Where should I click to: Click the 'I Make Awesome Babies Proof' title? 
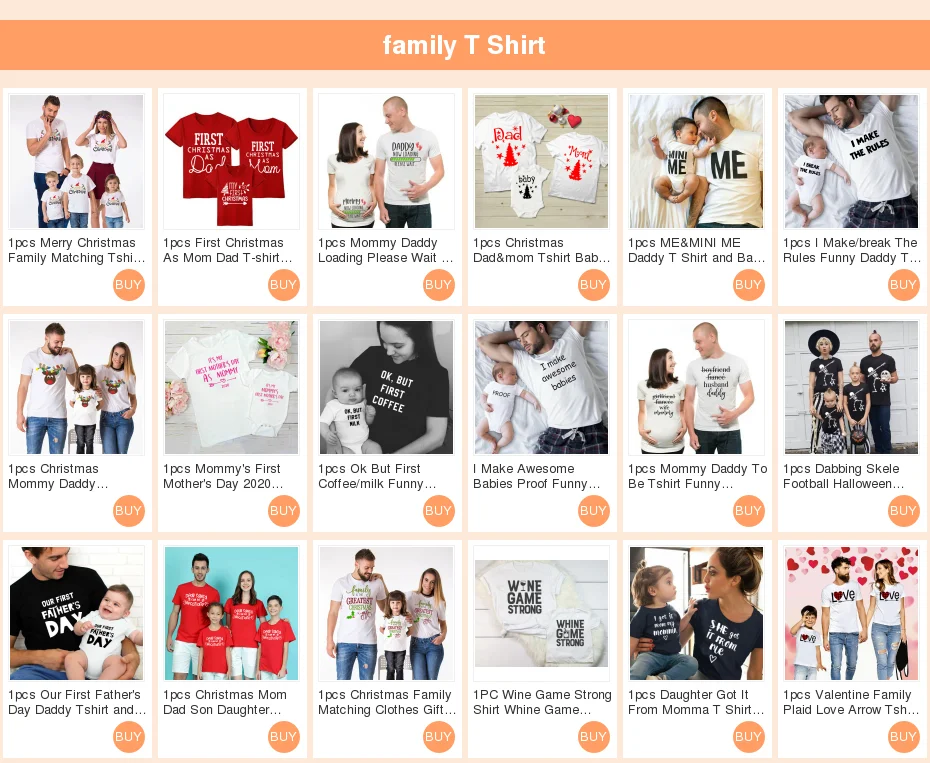[x=537, y=476]
